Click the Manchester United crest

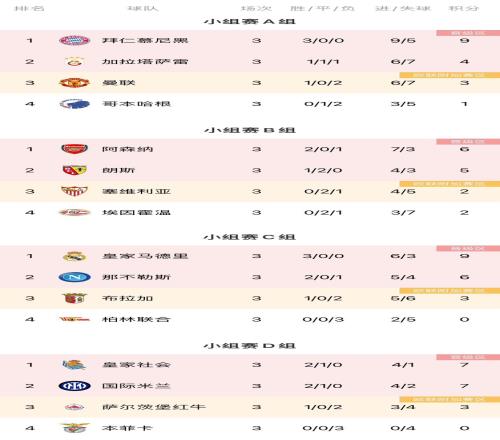[74, 83]
